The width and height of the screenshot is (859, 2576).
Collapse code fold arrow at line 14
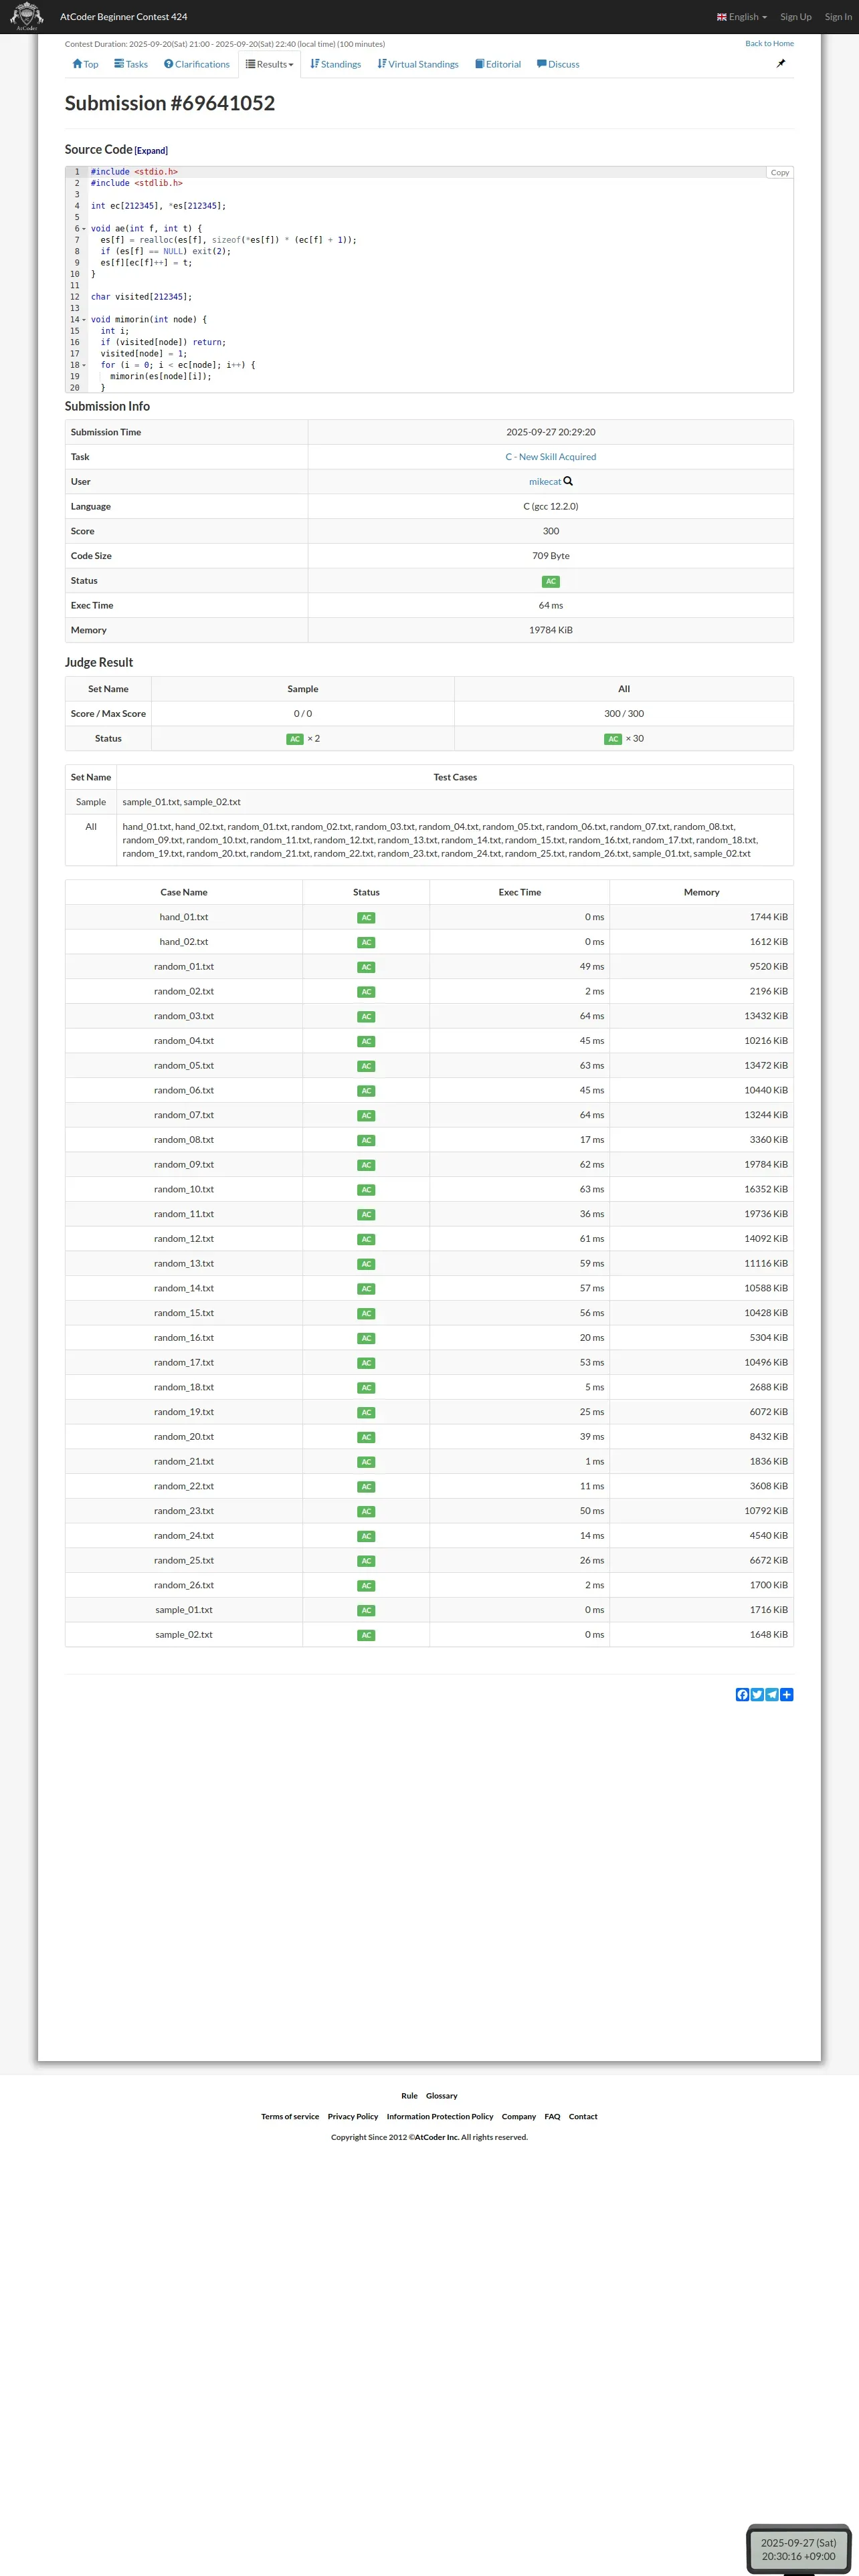click(x=84, y=320)
